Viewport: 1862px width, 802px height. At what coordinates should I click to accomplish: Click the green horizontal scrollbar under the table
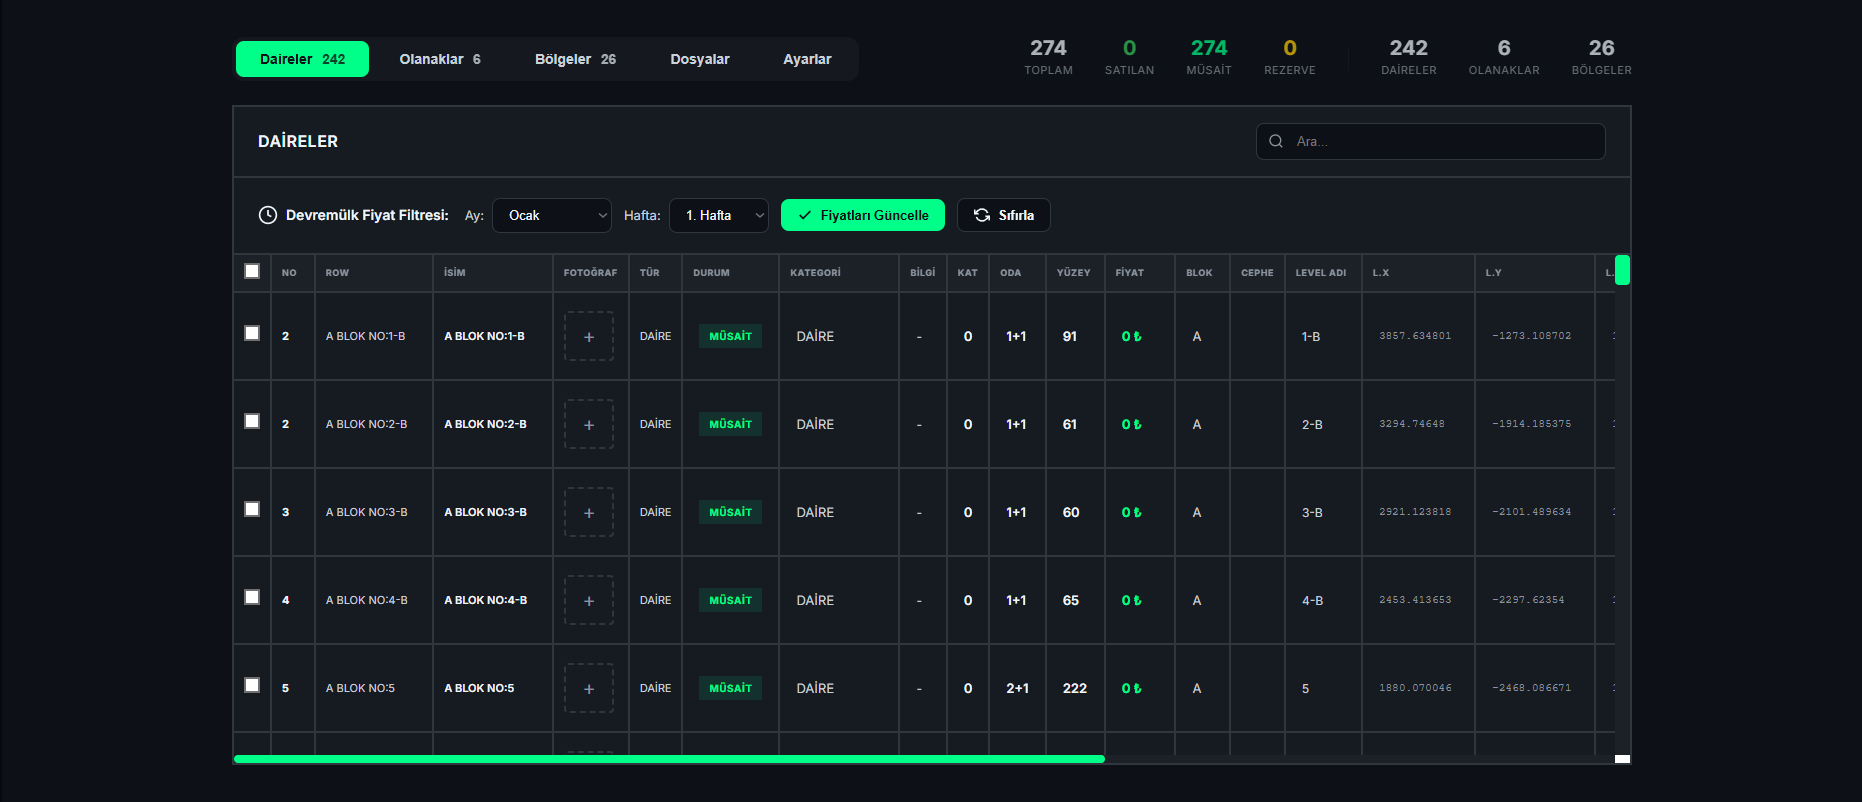[668, 759]
